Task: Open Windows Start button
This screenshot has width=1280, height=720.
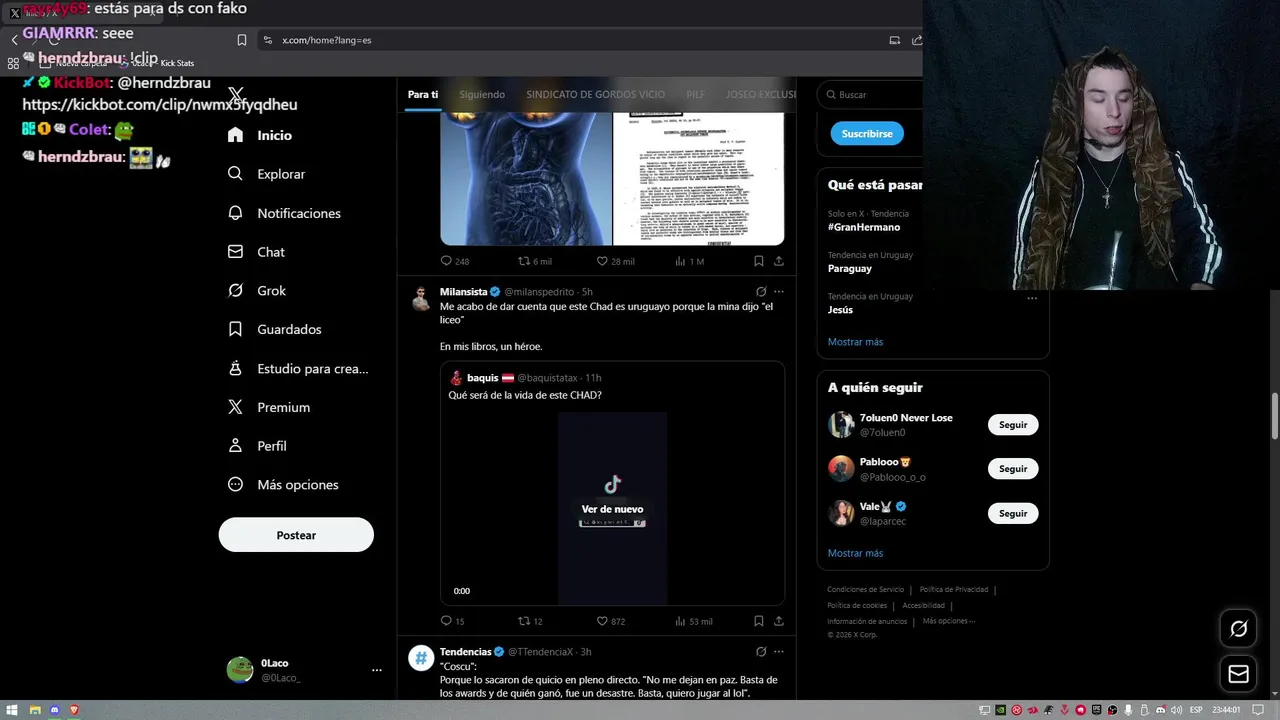Action: (x=12, y=710)
